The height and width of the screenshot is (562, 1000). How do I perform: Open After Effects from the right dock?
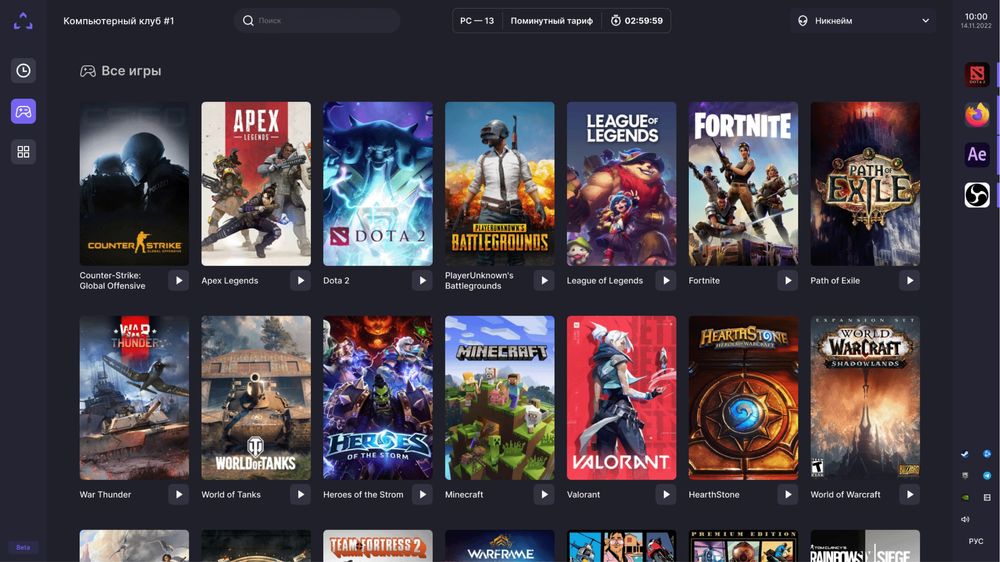tap(976, 155)
